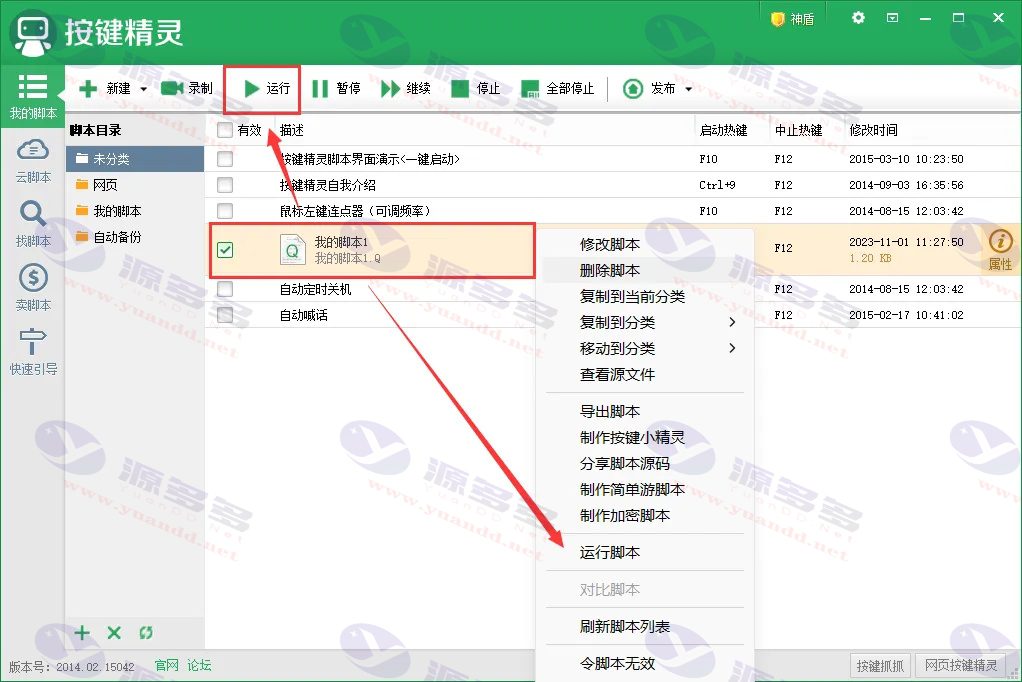Viewport: 1022px width, 682px height.
Task: Select the 我的脚本 folder in directory
Action: tap(135, 211)
